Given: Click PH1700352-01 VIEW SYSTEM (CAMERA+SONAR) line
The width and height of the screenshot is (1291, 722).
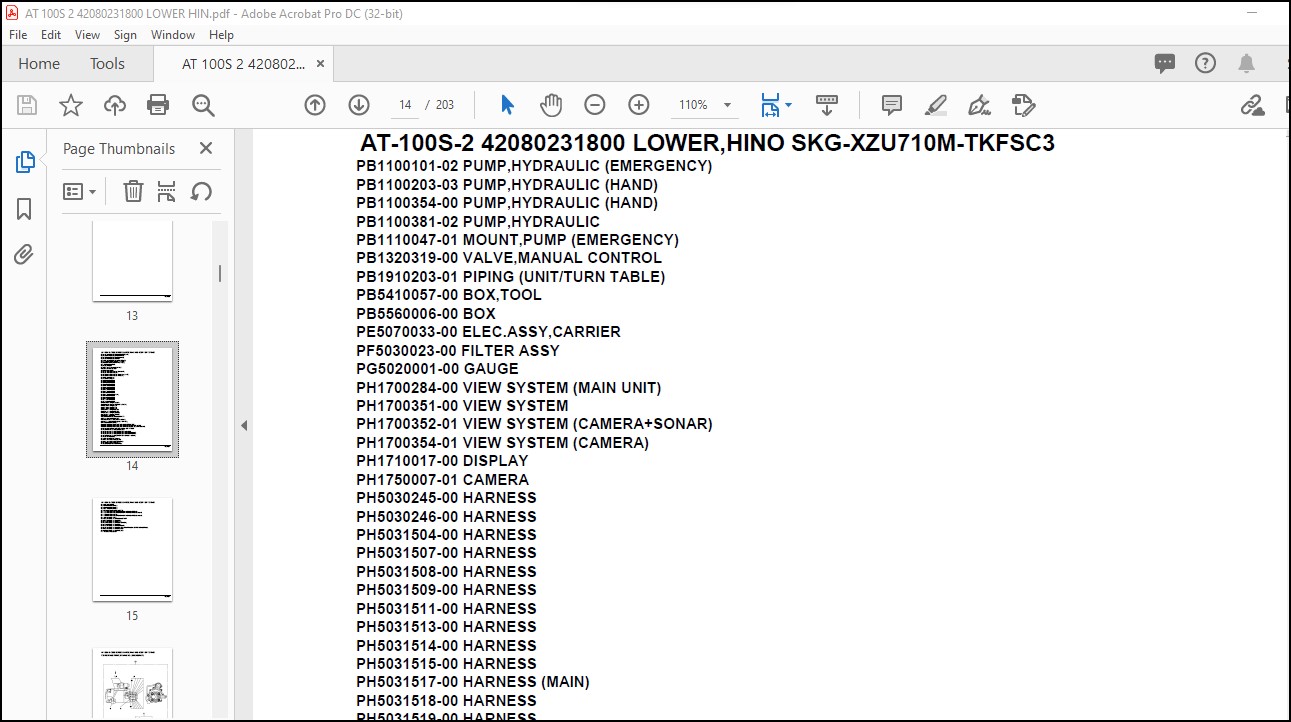Looking at the screenshot, I should 534,424.
